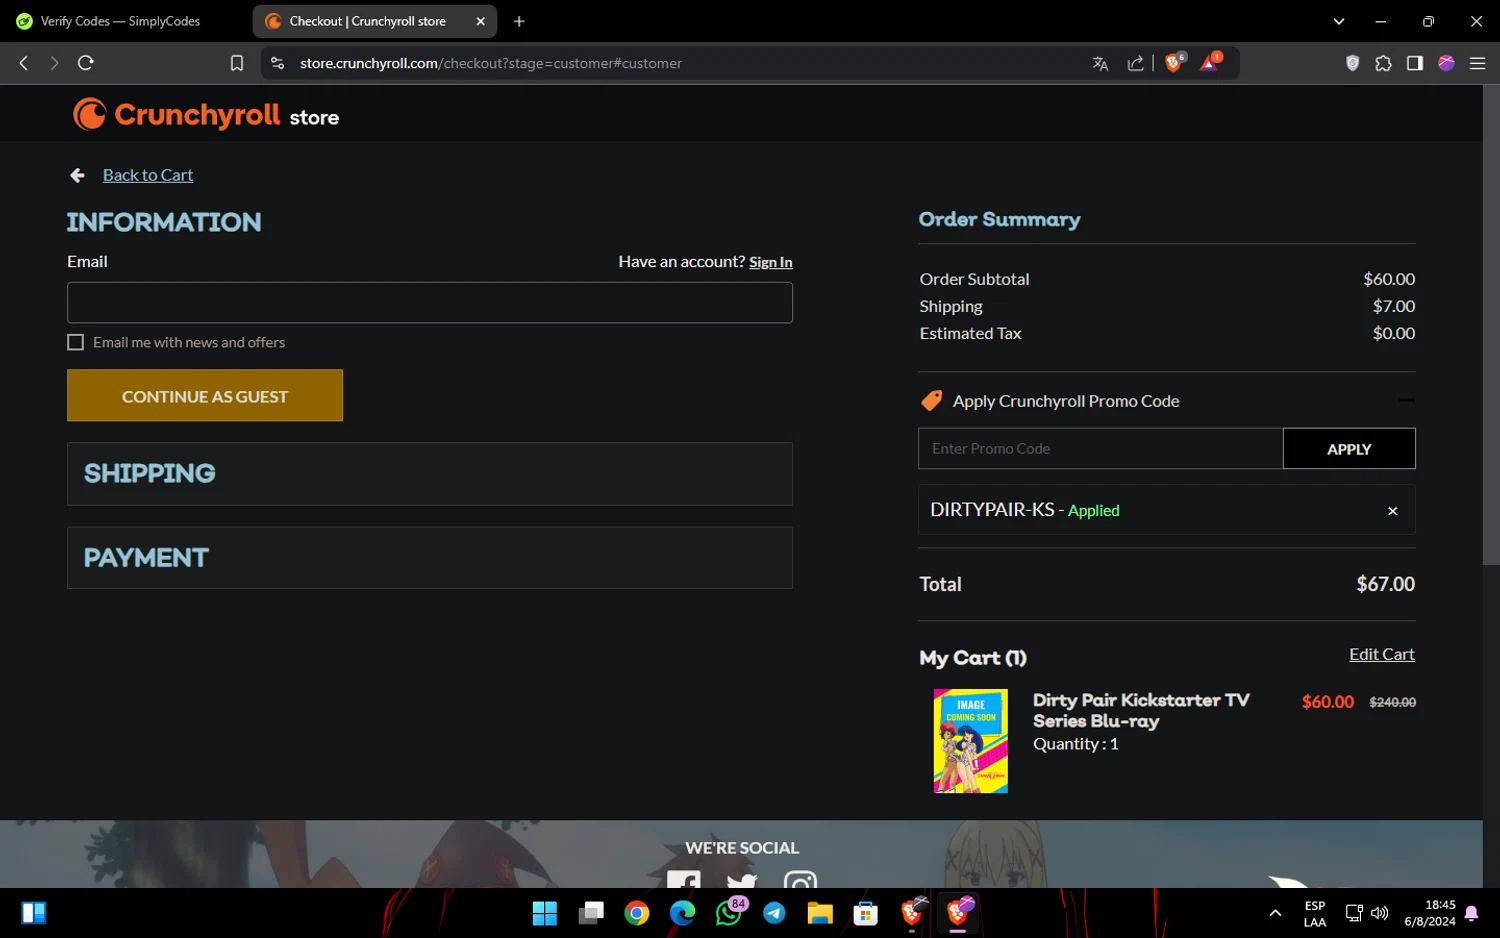This screenshot has width=1500, height=938.
Task: Open the Widgets icon on the taskbar
Action: pyautogui.click(x=34, y=913)
